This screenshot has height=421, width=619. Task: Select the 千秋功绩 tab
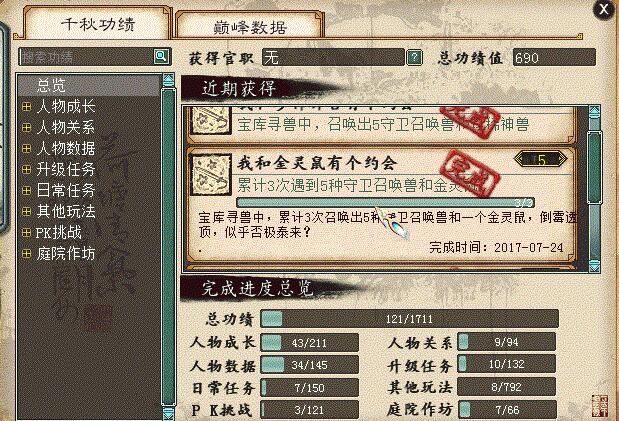click(x=98, y=23)
